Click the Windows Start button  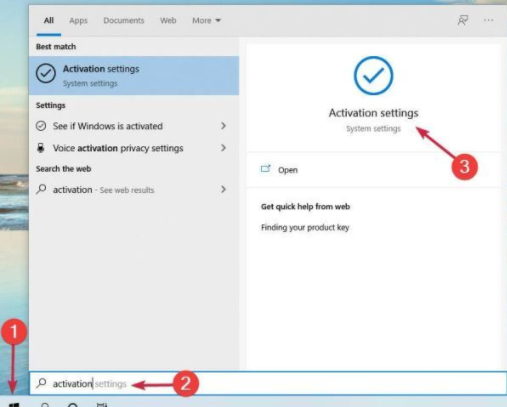click(x=13, y=405)
